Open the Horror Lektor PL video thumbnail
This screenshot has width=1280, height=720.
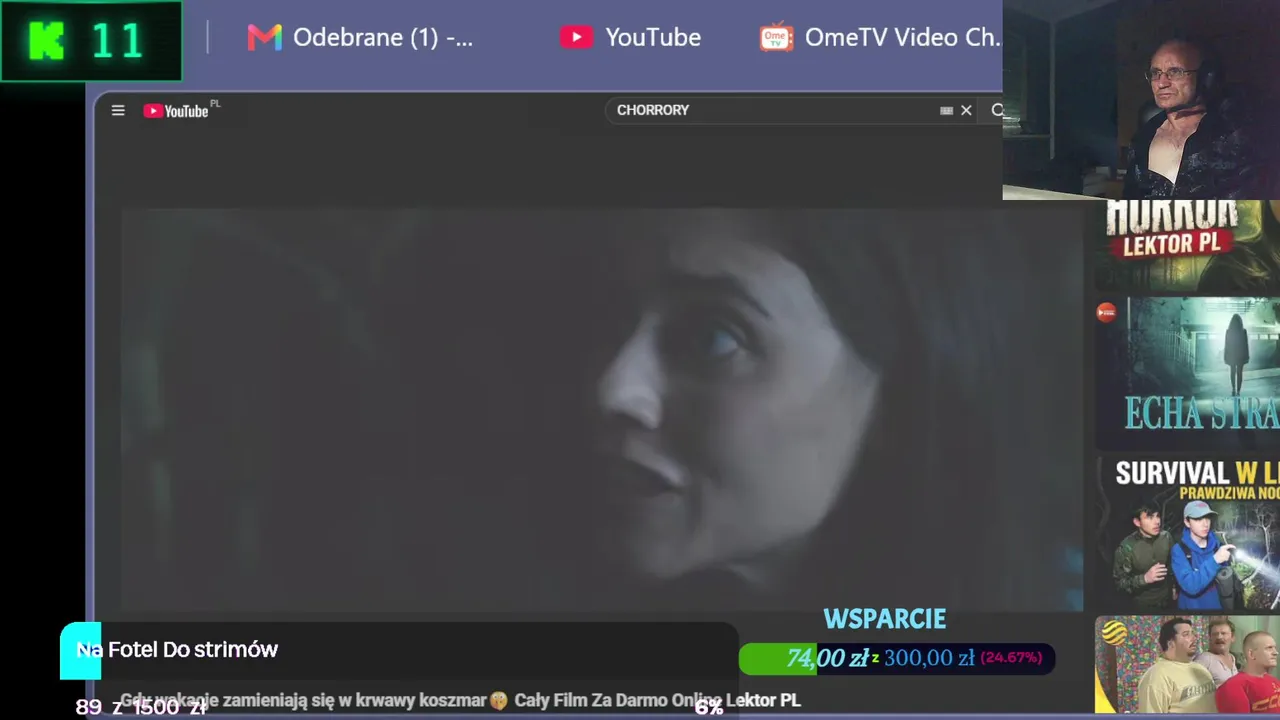click(1187, 245)
